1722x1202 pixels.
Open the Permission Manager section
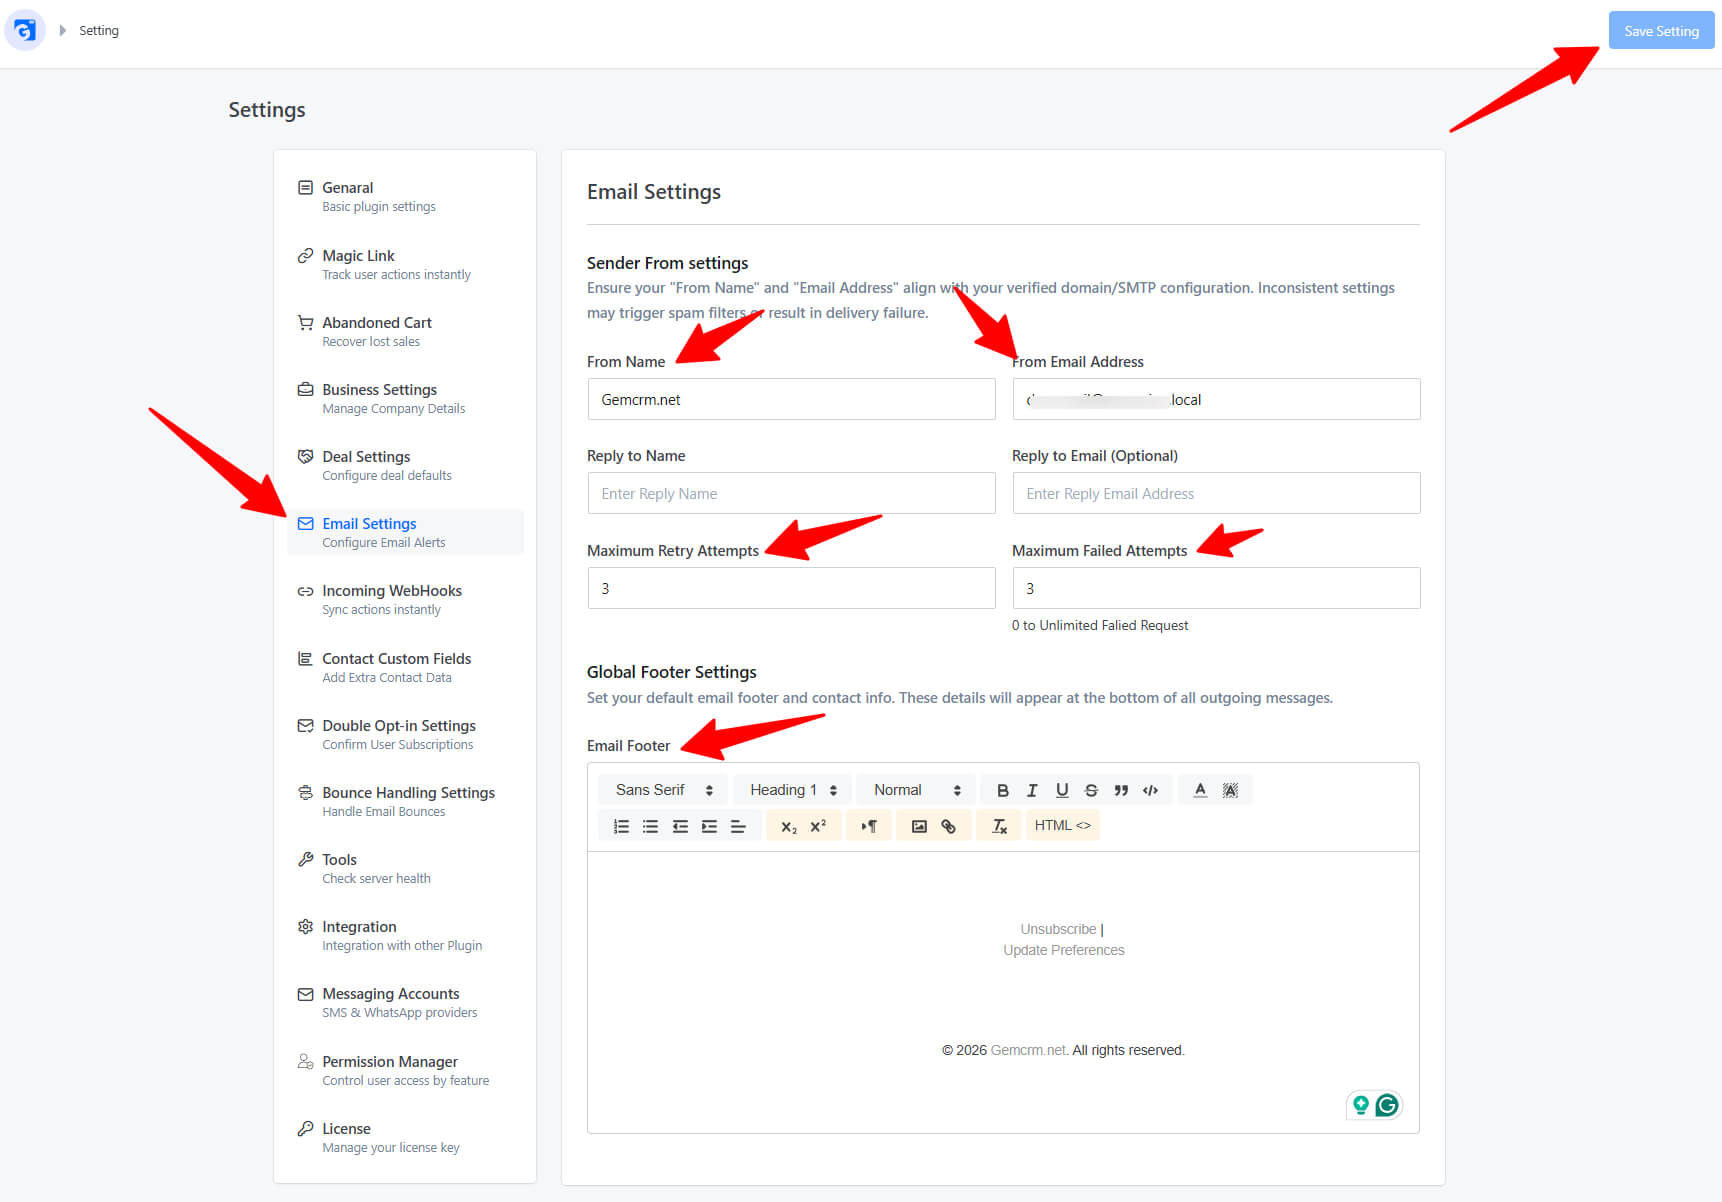pyautogui.click(x=405, y=1070)
